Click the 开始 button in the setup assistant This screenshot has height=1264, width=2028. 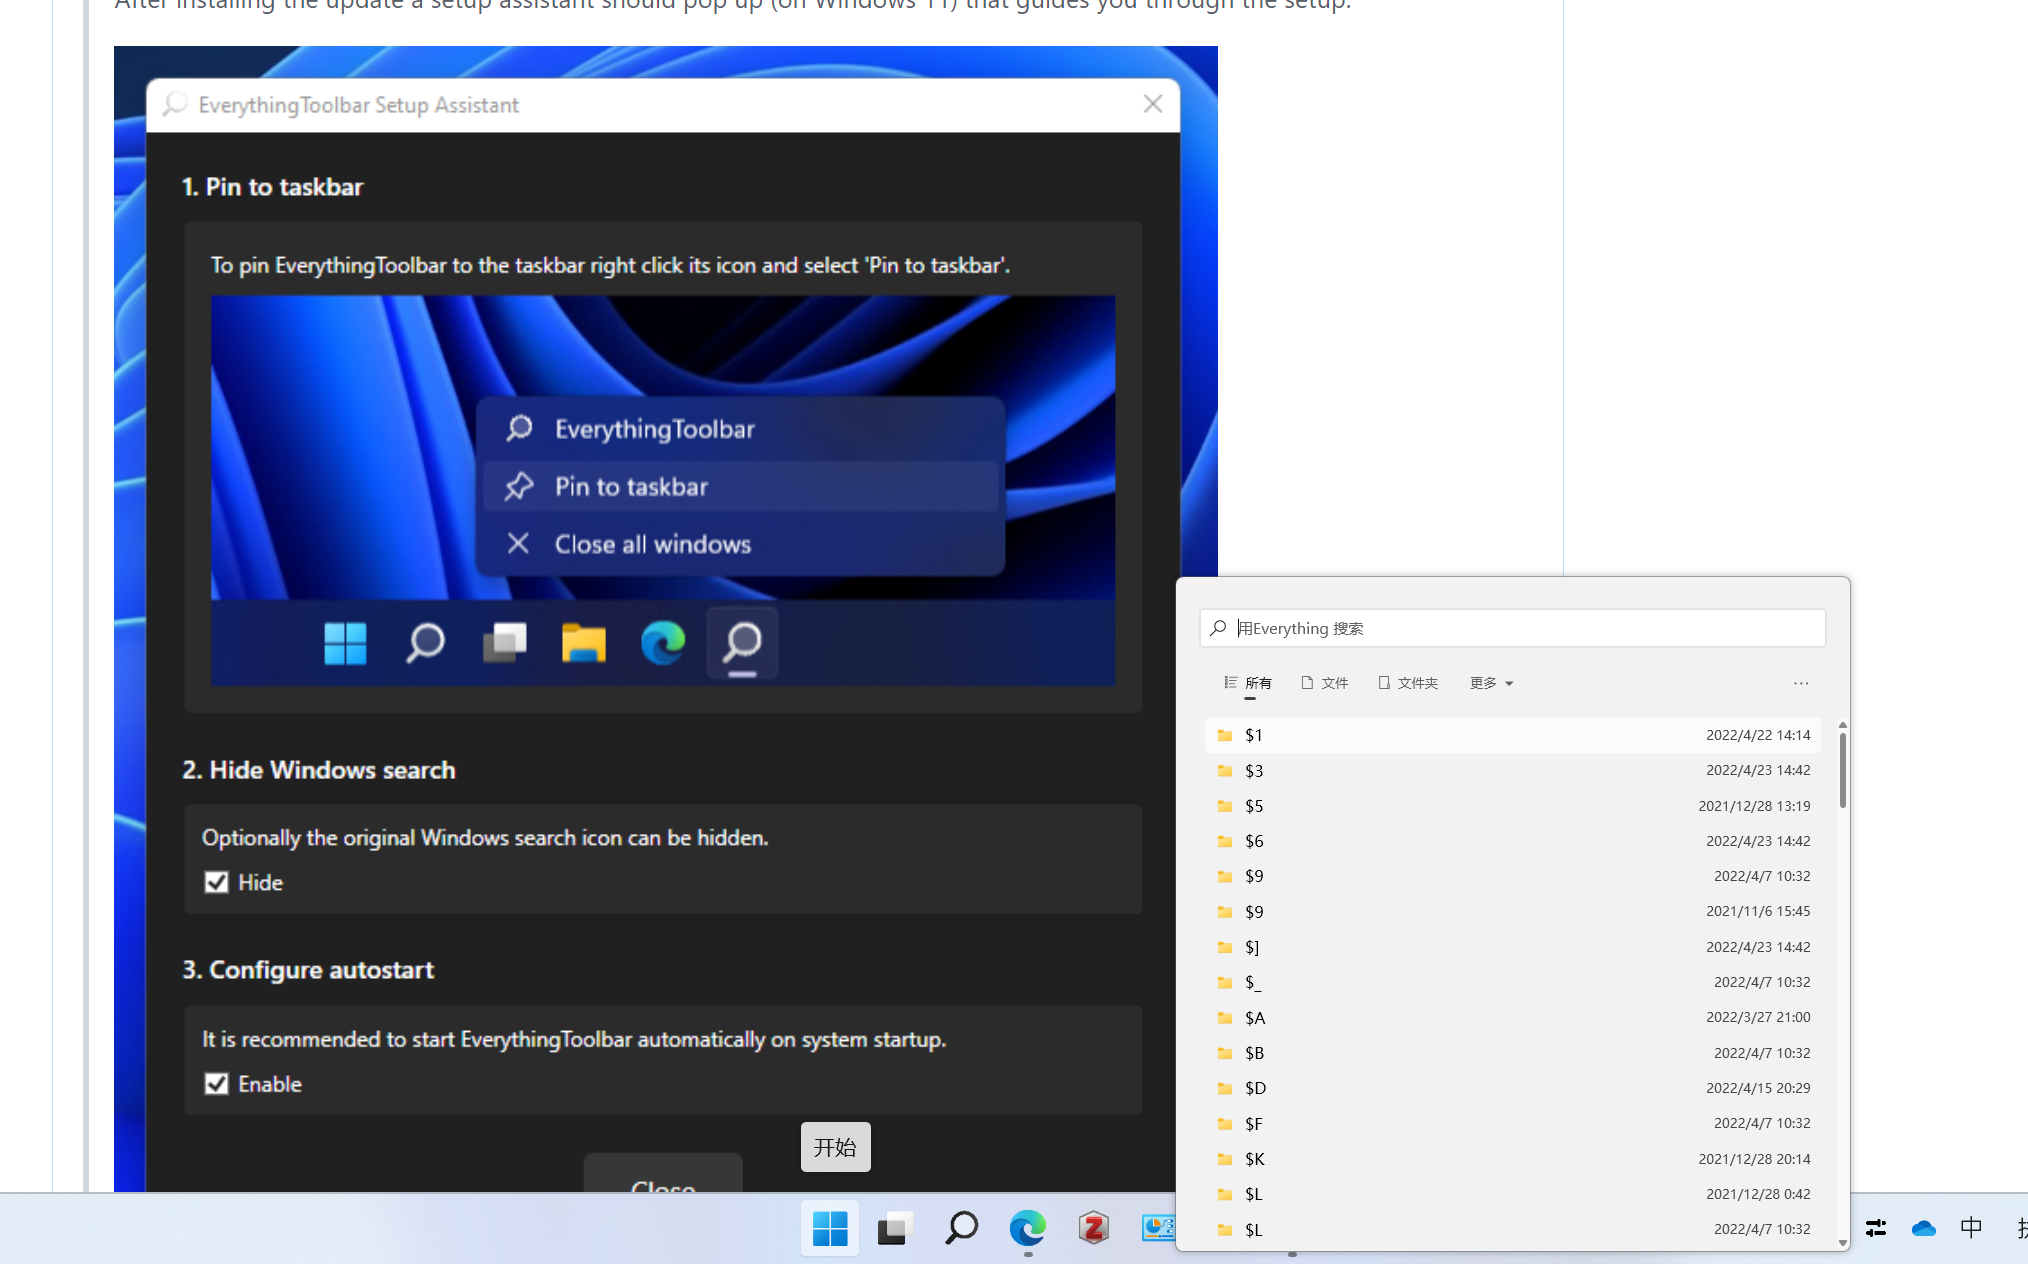point(835,1147)
